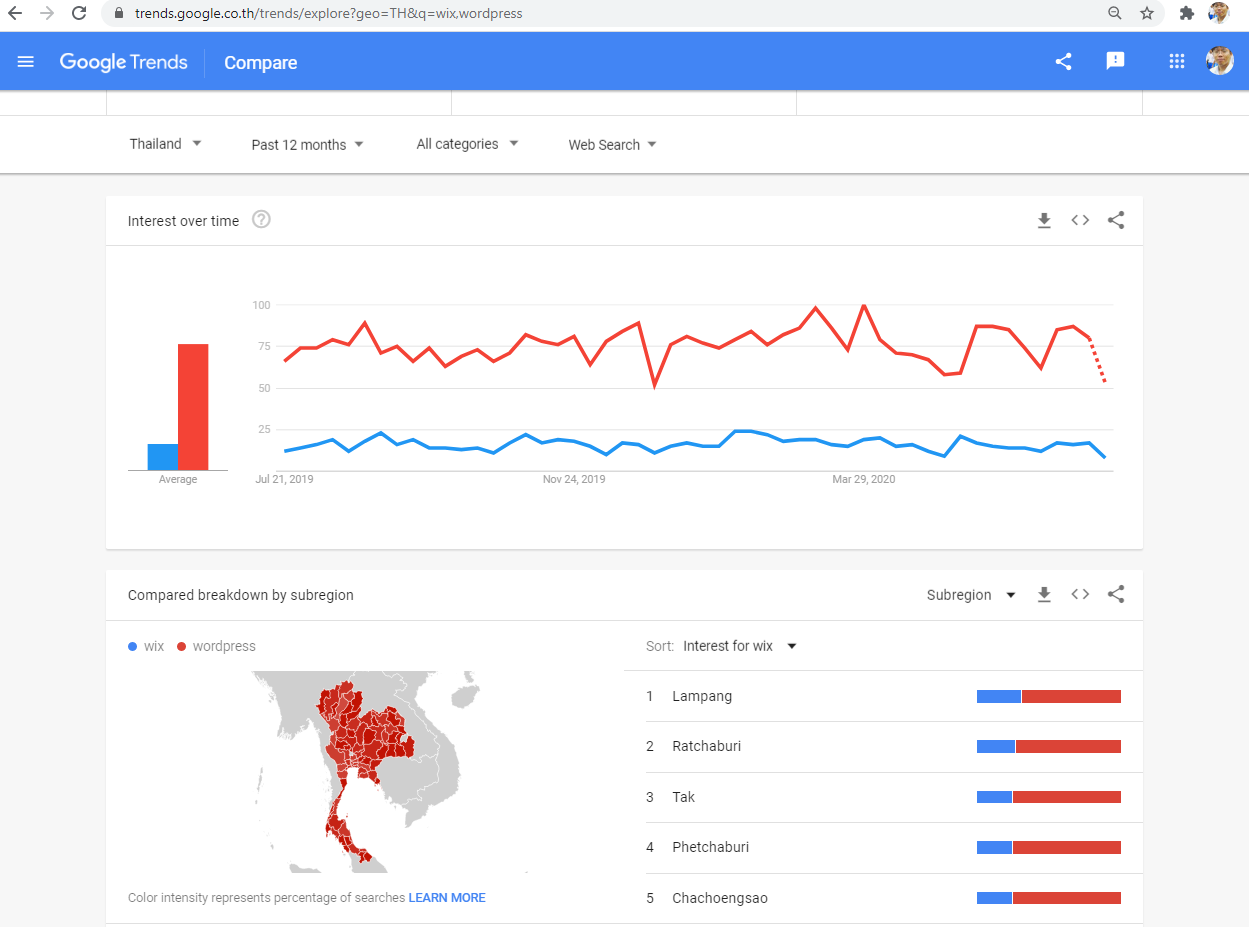Open the Web Search type dropdown
This screenshot has width=1249, height=927.
point(612,145)
